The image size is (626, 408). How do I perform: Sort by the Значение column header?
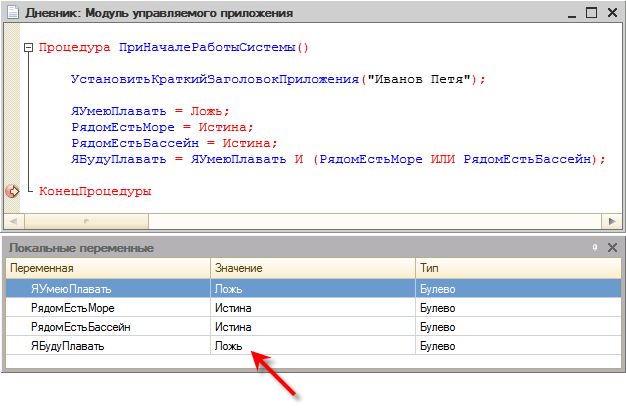(313, 268)
